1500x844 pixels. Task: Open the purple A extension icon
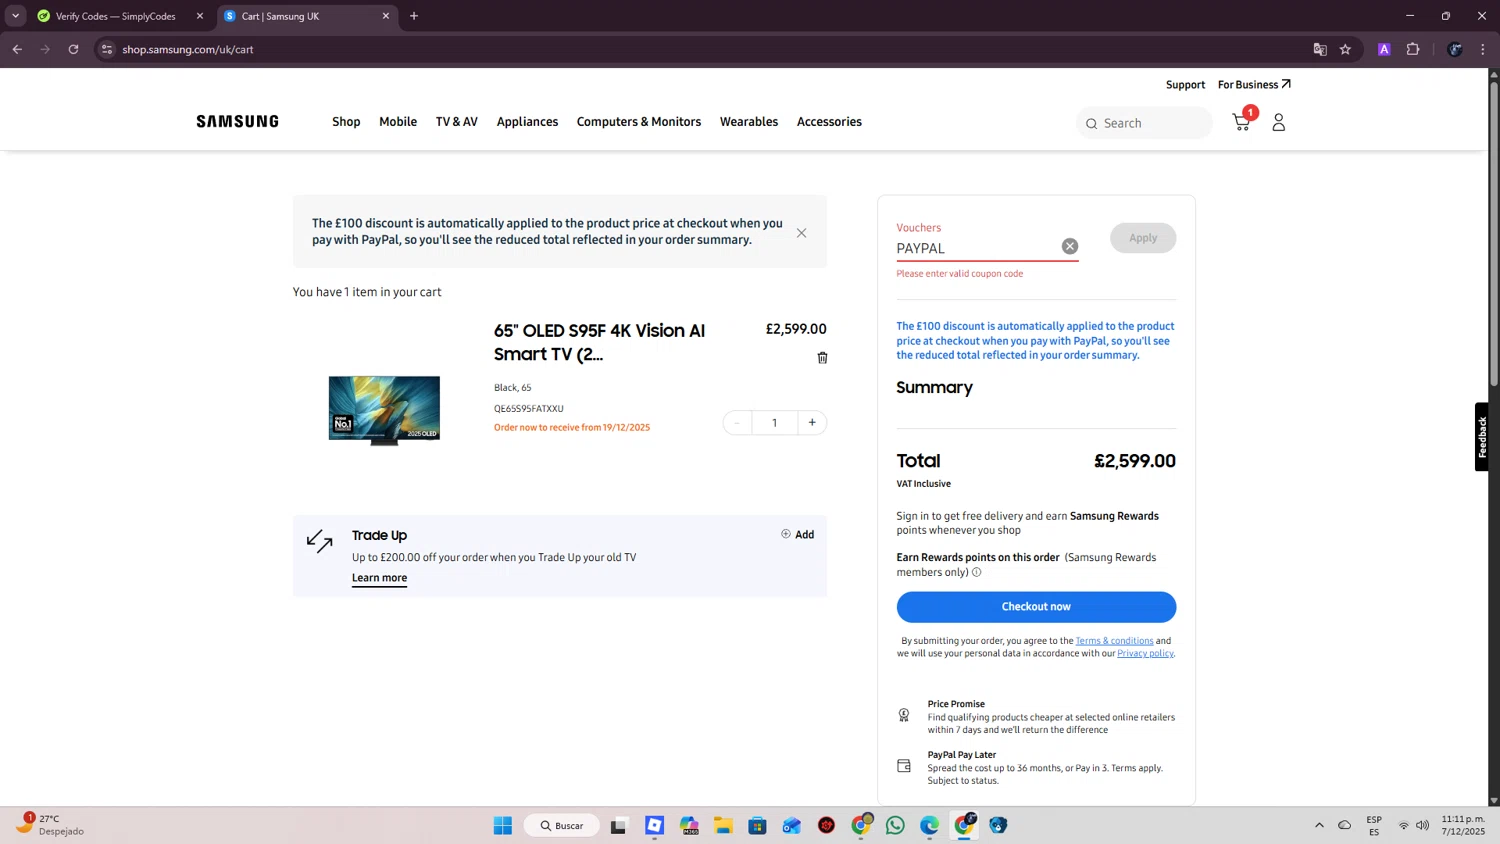(x=1384, y=49)
